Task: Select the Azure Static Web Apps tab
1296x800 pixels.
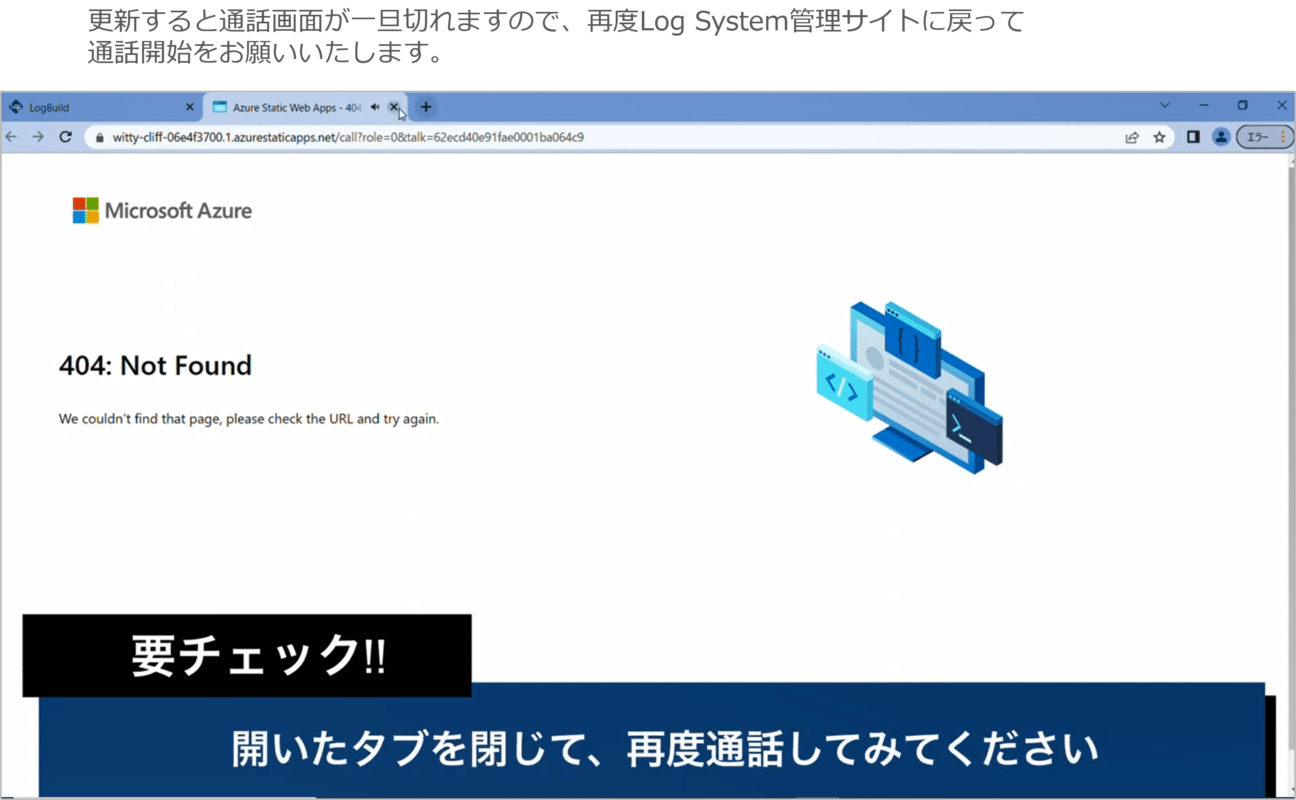Action: [296, 107]
